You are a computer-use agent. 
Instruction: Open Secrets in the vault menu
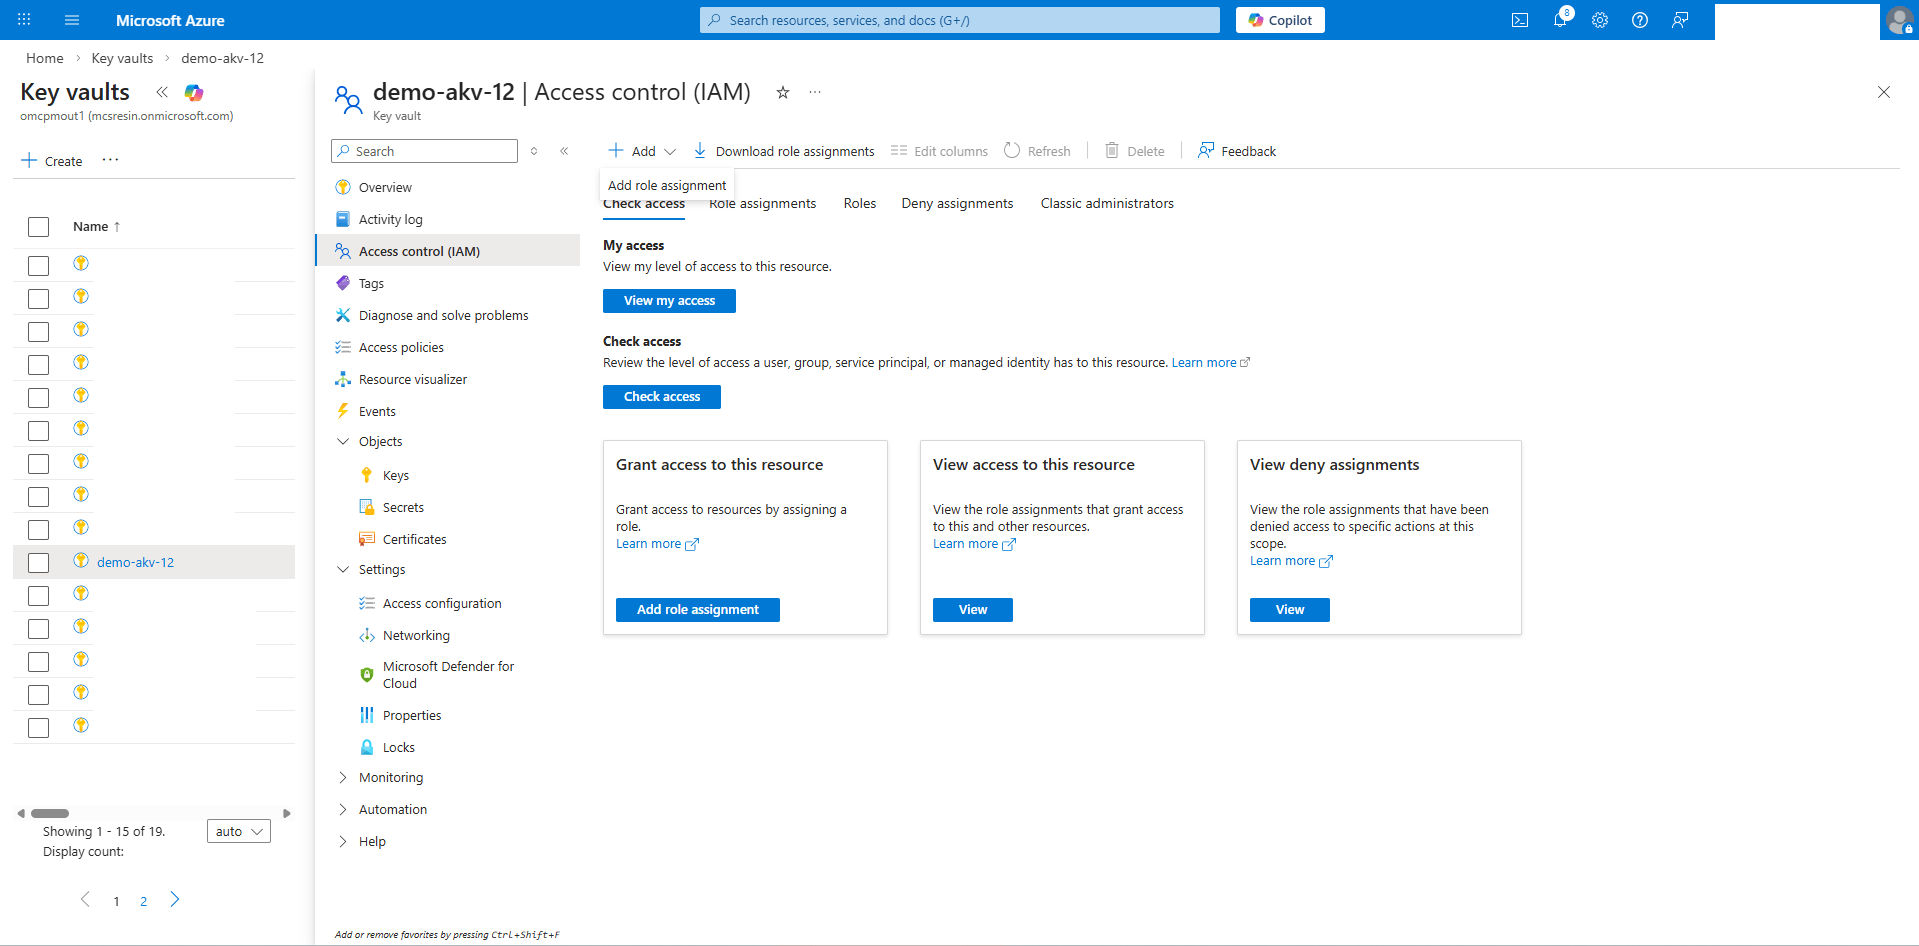coord(402,507)
